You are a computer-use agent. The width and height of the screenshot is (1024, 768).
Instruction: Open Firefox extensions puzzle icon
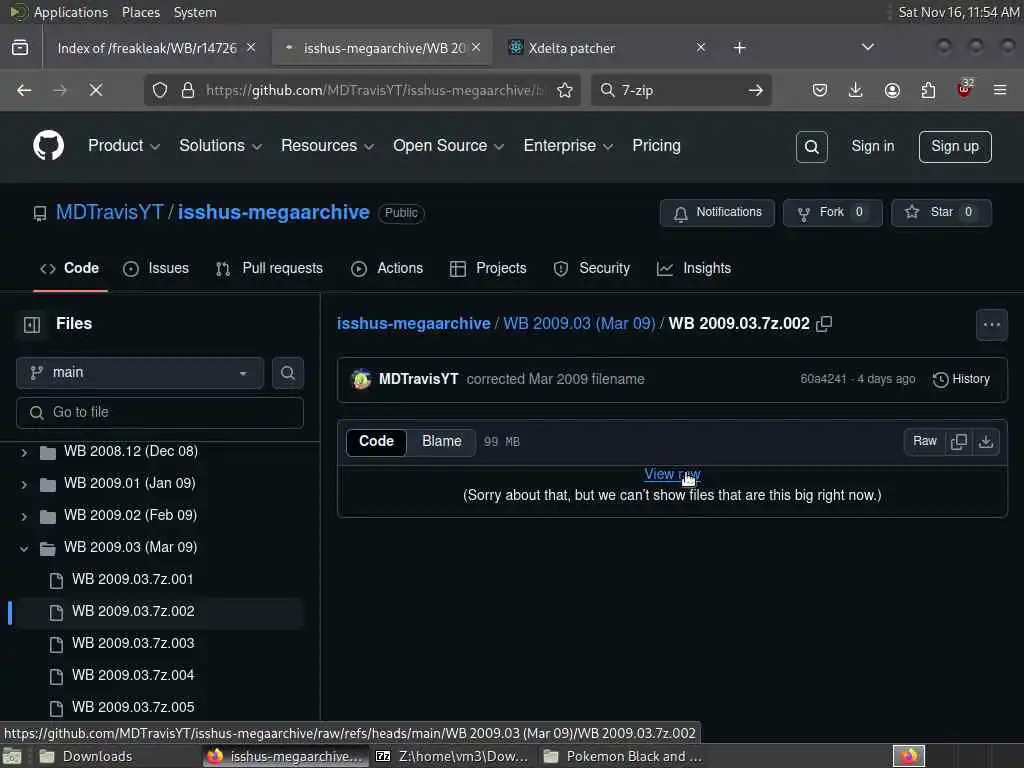(x=928, y=90)
